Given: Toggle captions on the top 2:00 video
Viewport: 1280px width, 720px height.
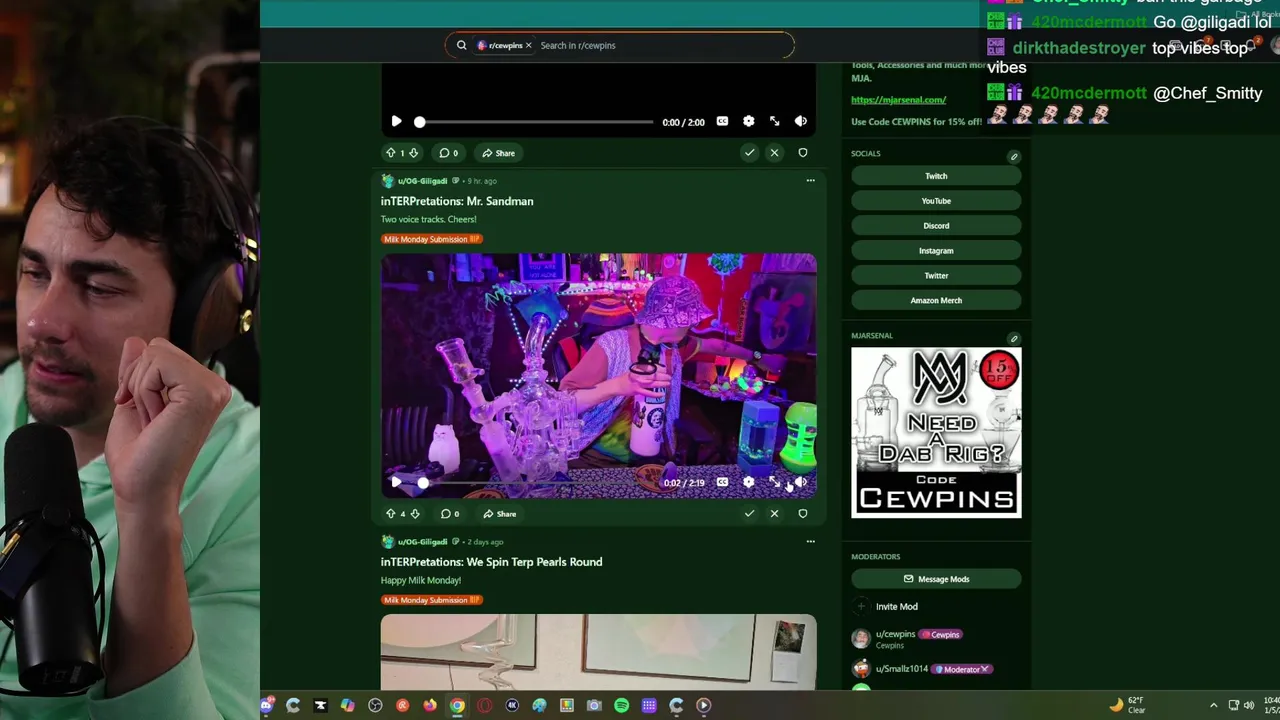Looking at the screenshot, I should (722, 121).
